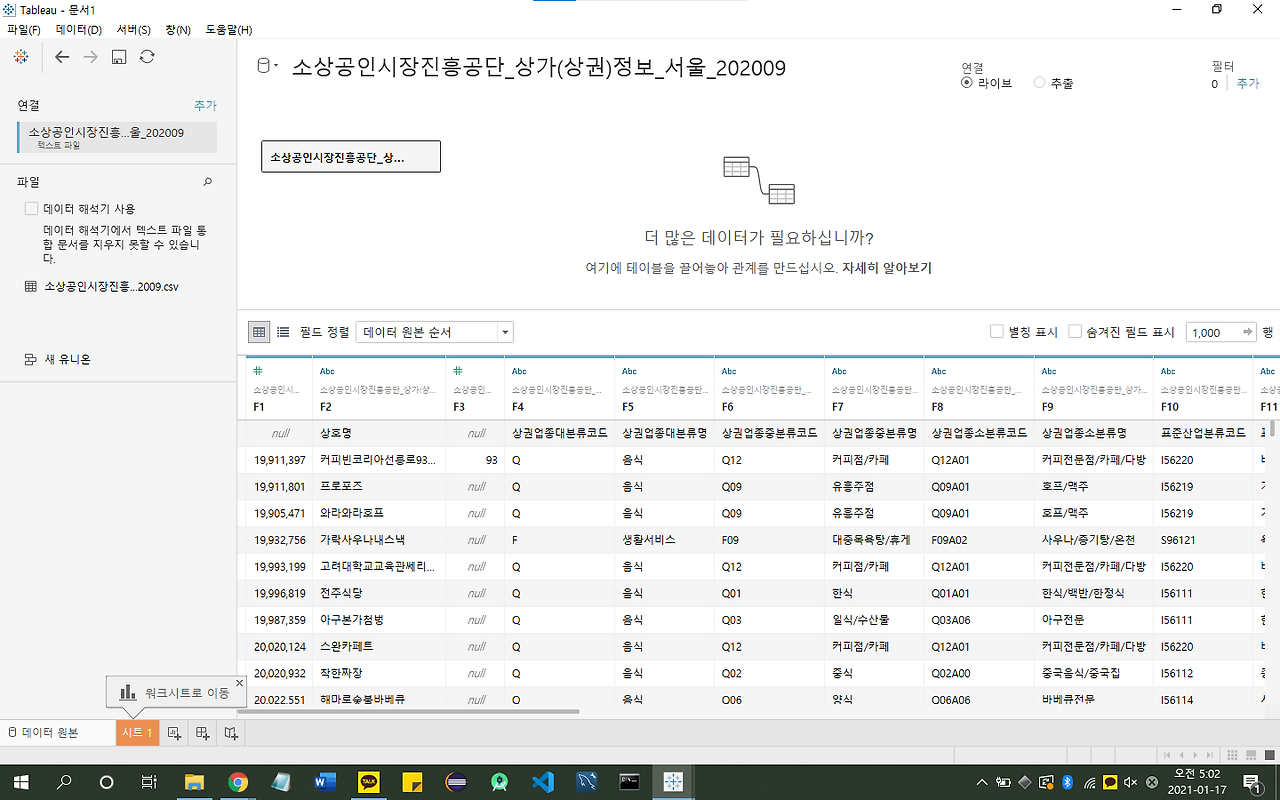
Task: Open the 도움말(H) menu
Action: pyautogui.click(x=229, y=30)
